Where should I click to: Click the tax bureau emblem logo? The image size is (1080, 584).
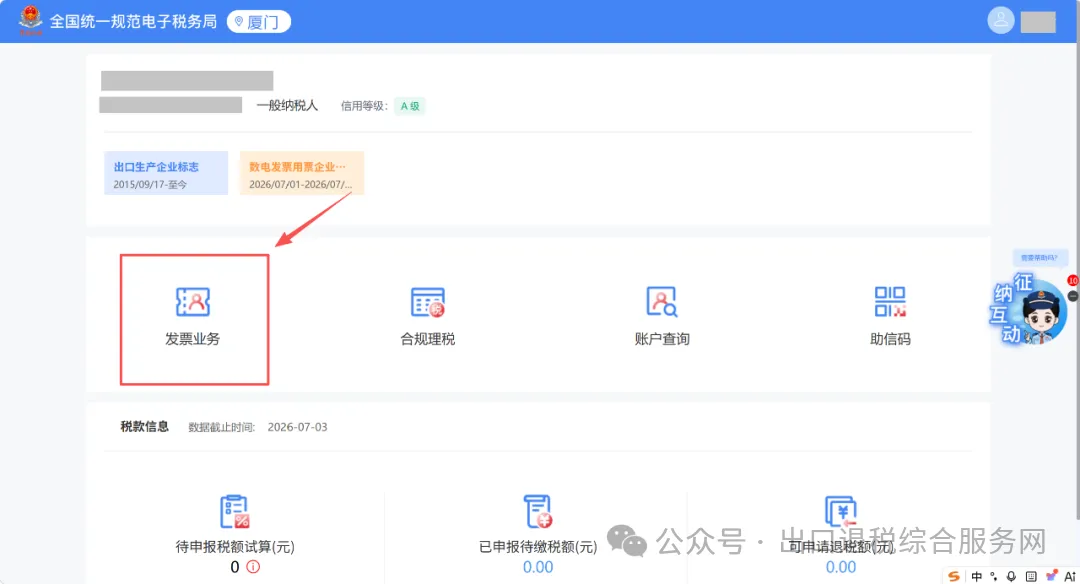(x=30, y=20)
